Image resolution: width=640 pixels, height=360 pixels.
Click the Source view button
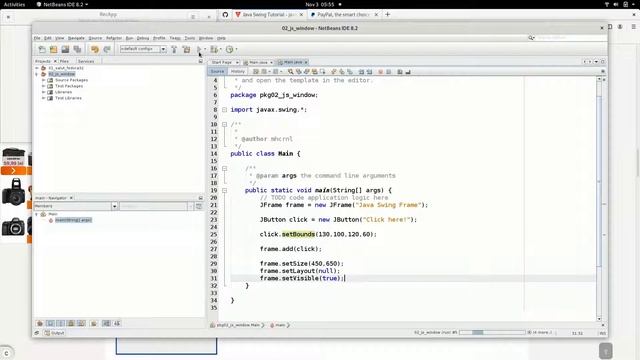click(x=217, y=71)
